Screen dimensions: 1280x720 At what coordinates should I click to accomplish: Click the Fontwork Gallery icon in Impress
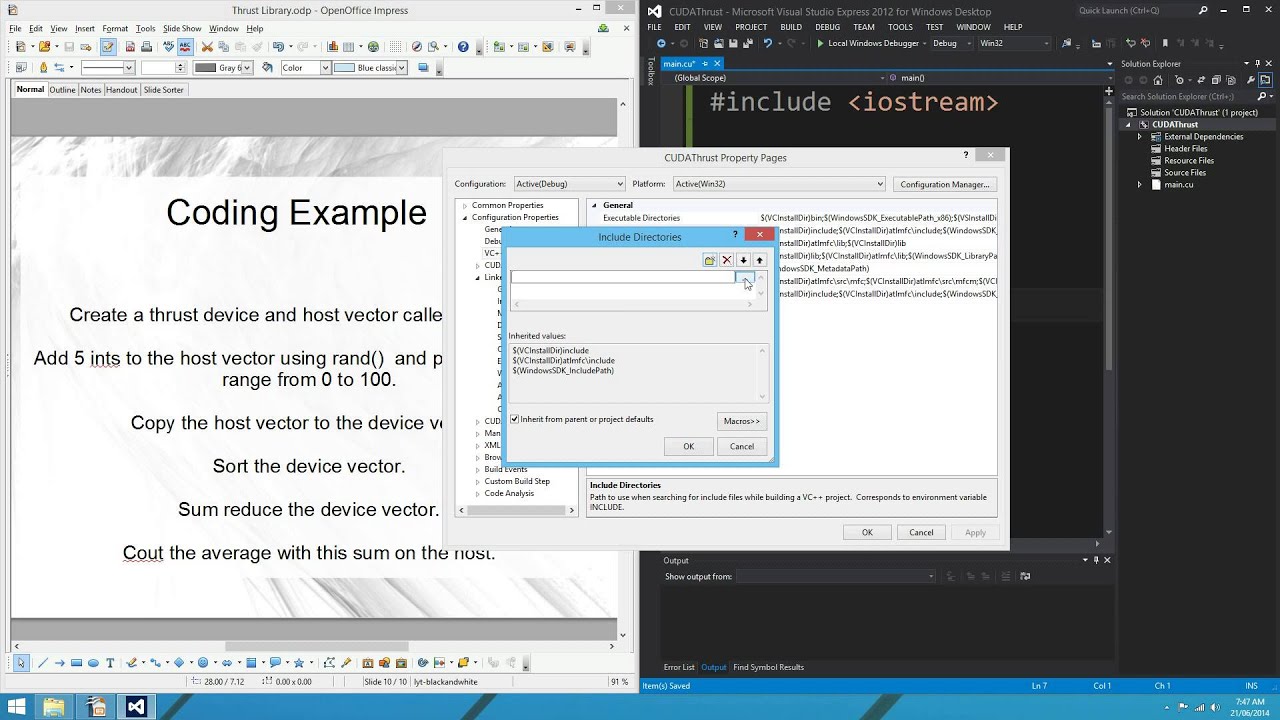point(368,662)
